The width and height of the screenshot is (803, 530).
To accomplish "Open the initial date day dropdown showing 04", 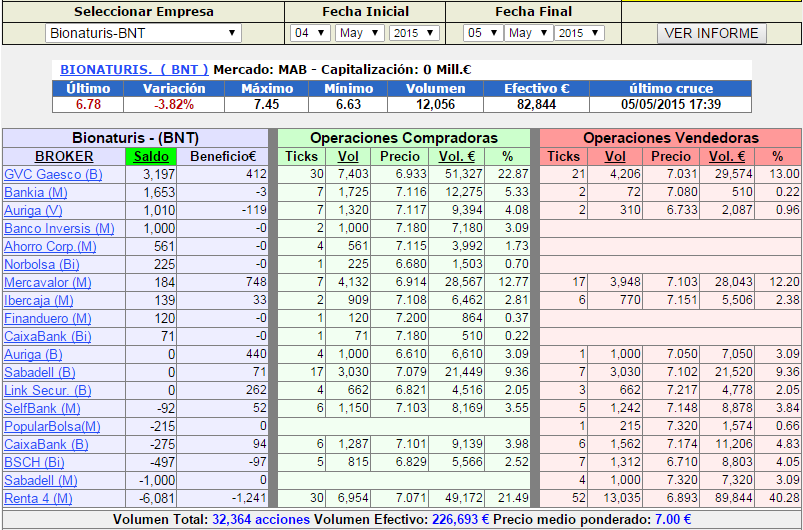I will [x=310, y=33].
